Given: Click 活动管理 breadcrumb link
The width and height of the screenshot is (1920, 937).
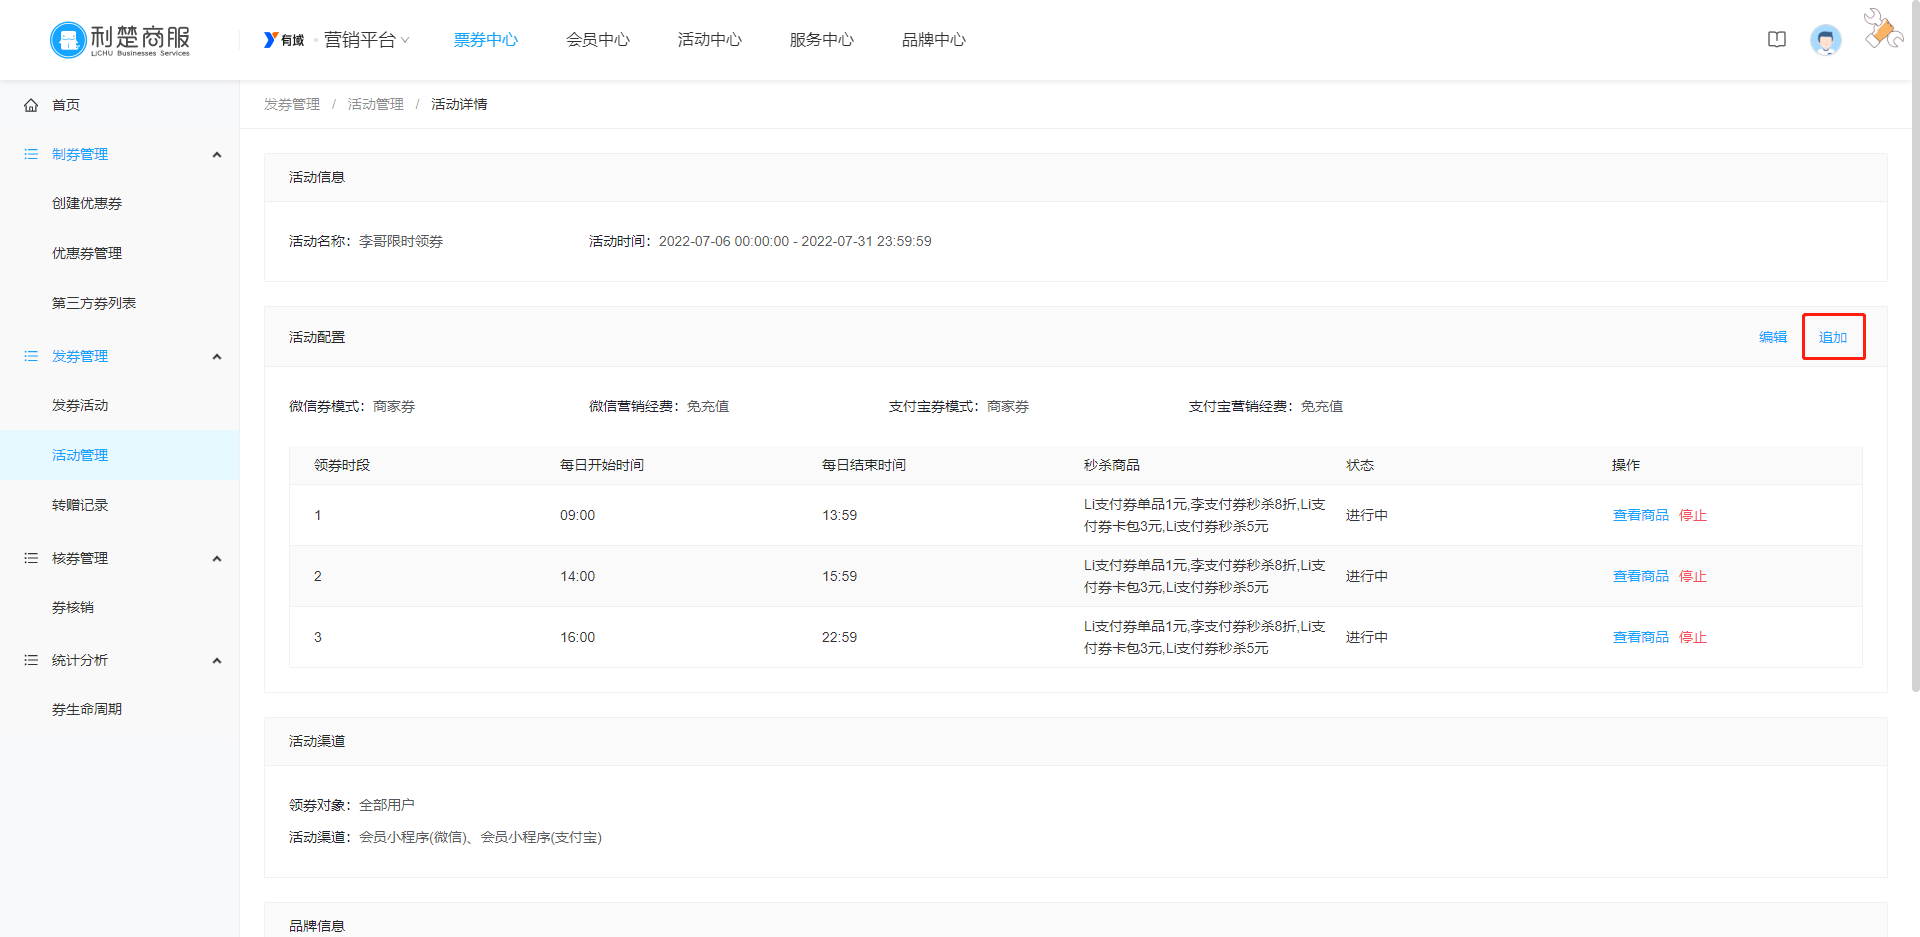Looking at the screenshot, I should click(376, 104).
